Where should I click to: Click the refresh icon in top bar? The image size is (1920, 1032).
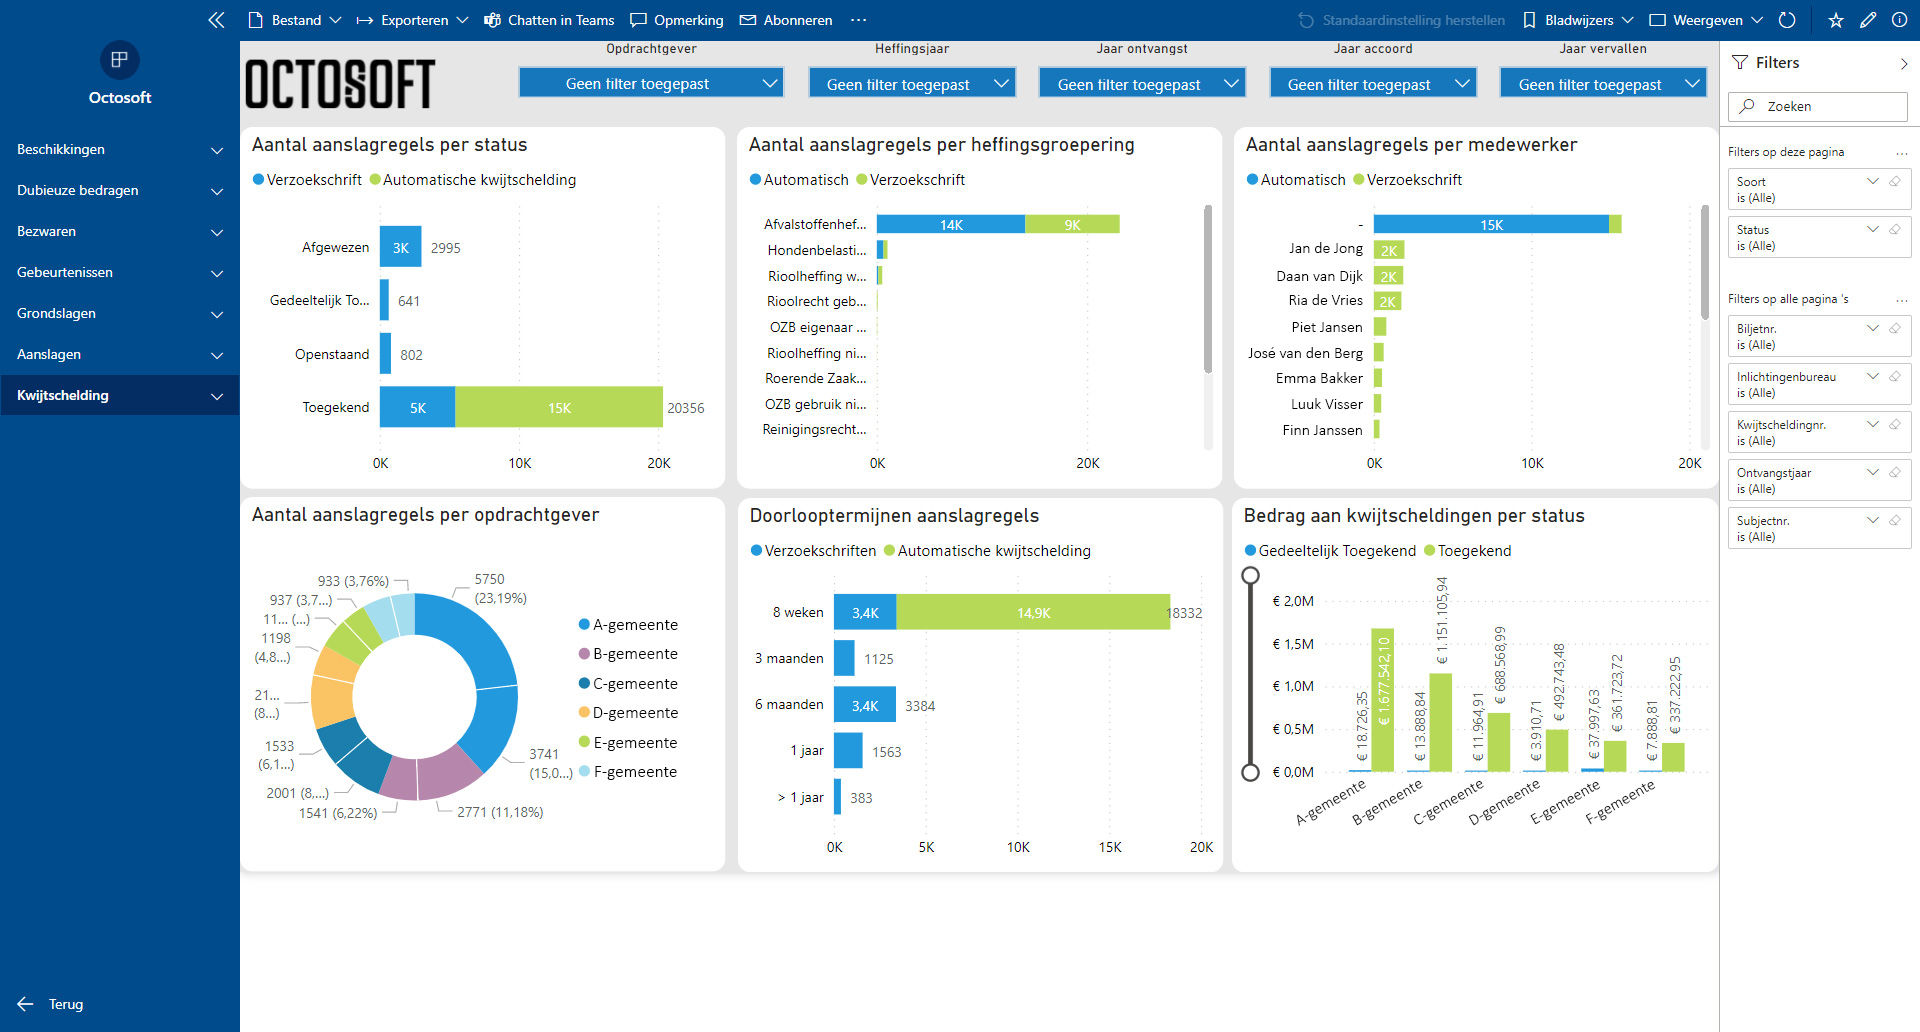1788,20
